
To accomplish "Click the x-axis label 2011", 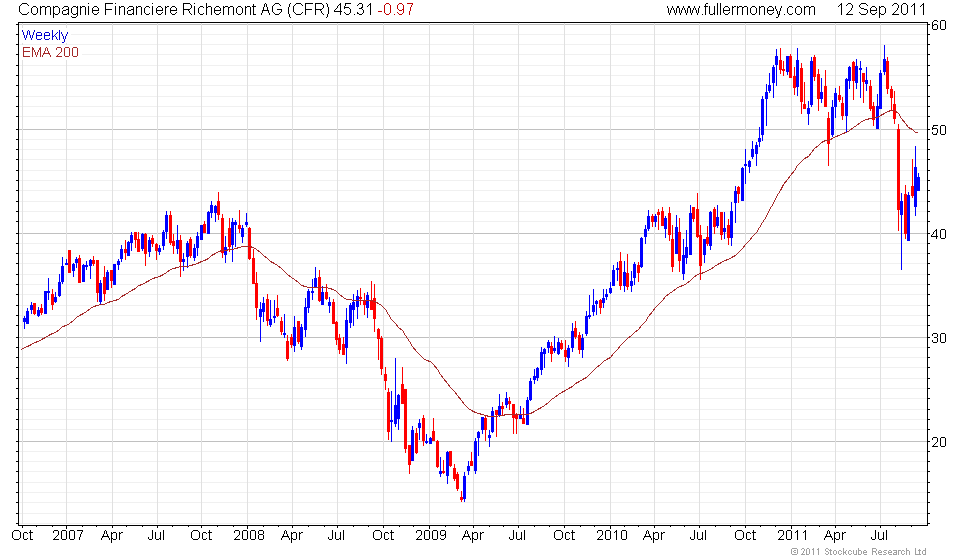I will (x=792, y=536).
